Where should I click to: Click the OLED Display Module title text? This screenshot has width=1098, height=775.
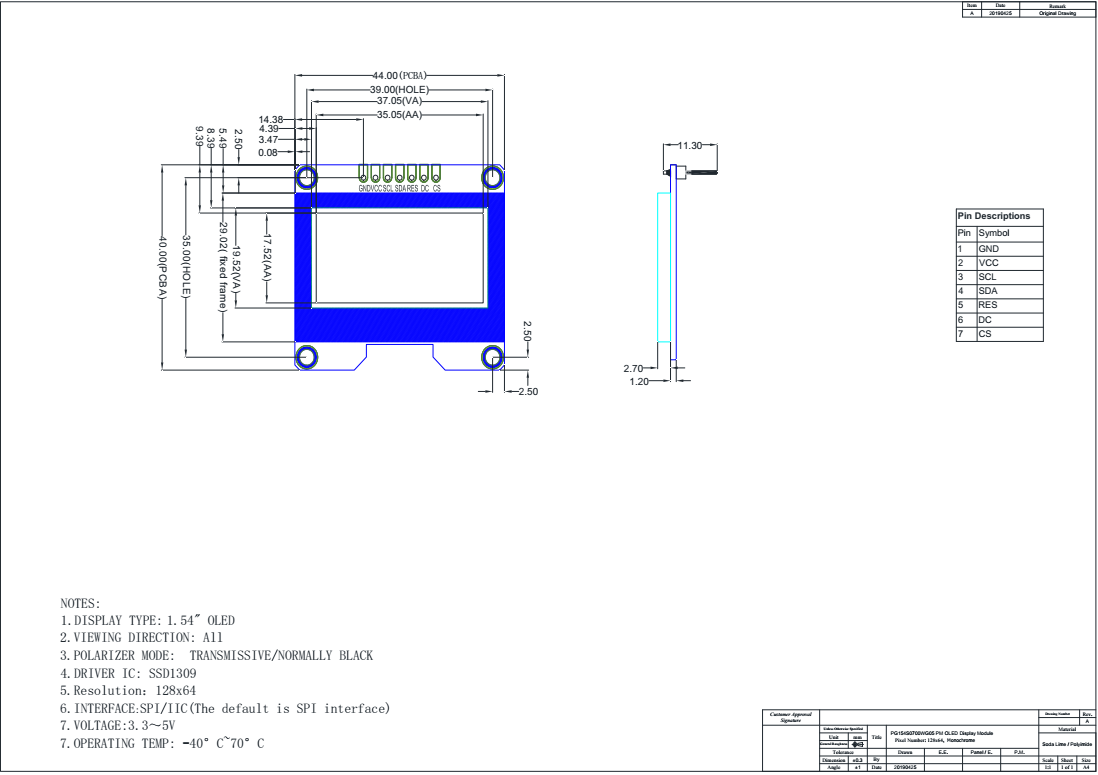click(x=945, y=733)
